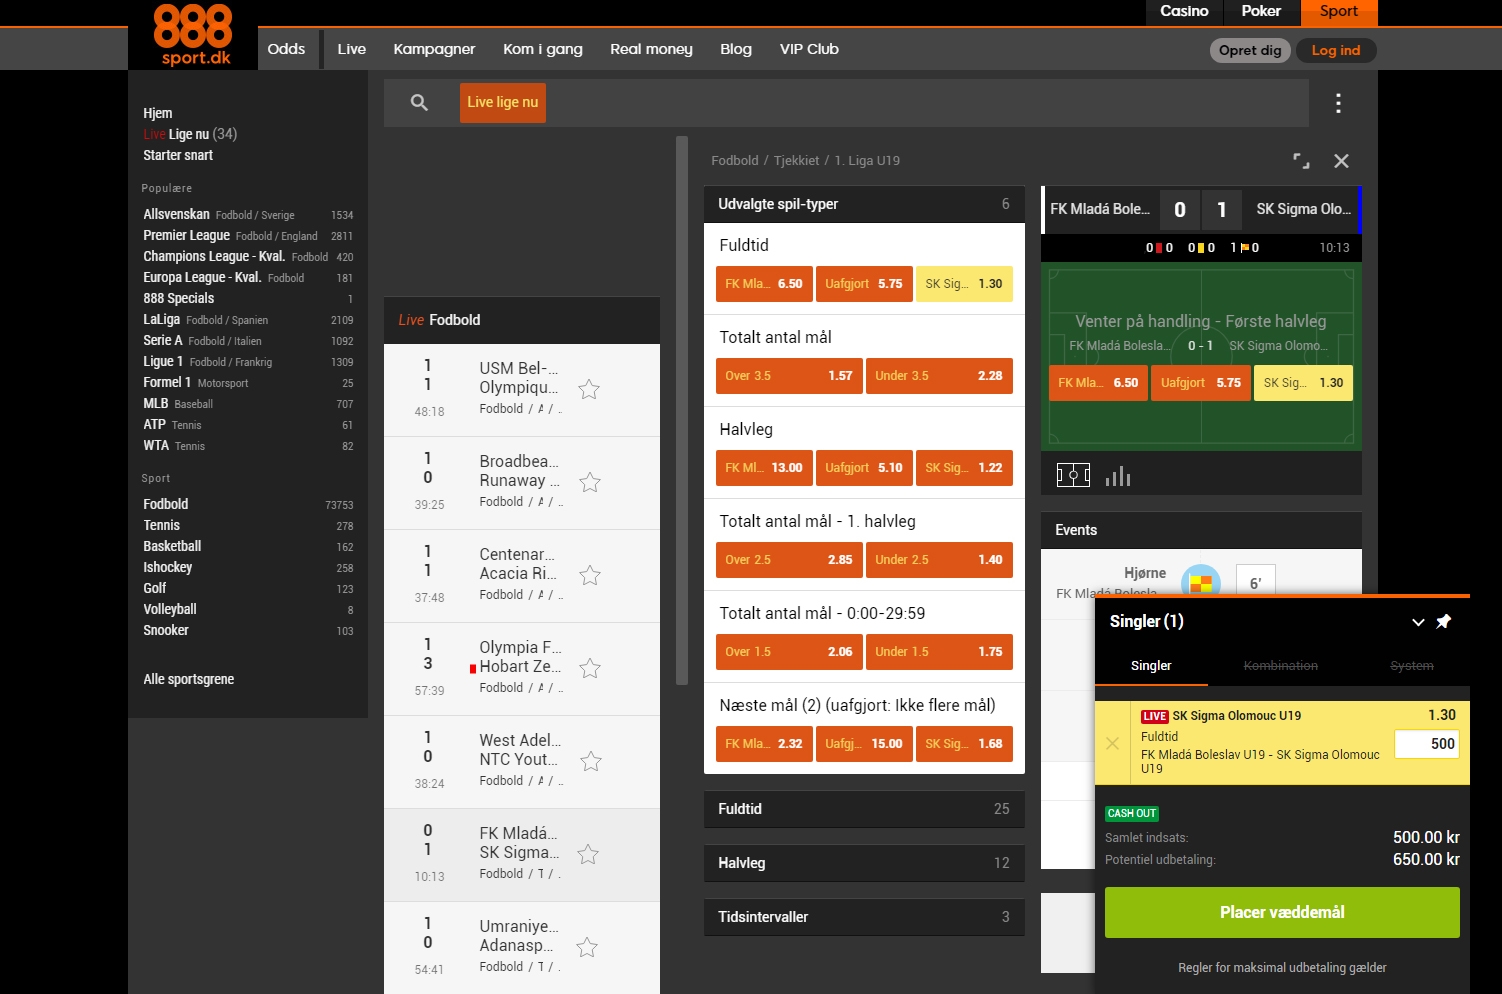Favorite the West Adel NTC Youth match
This screenshot has width=1502, height=994.
[590, 761]
